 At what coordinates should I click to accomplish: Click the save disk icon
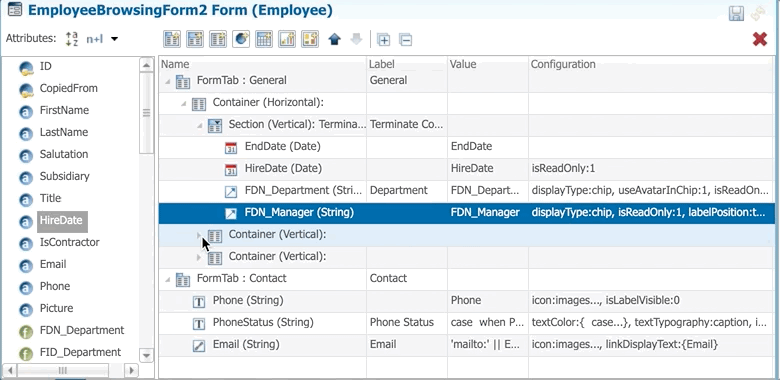736,13
